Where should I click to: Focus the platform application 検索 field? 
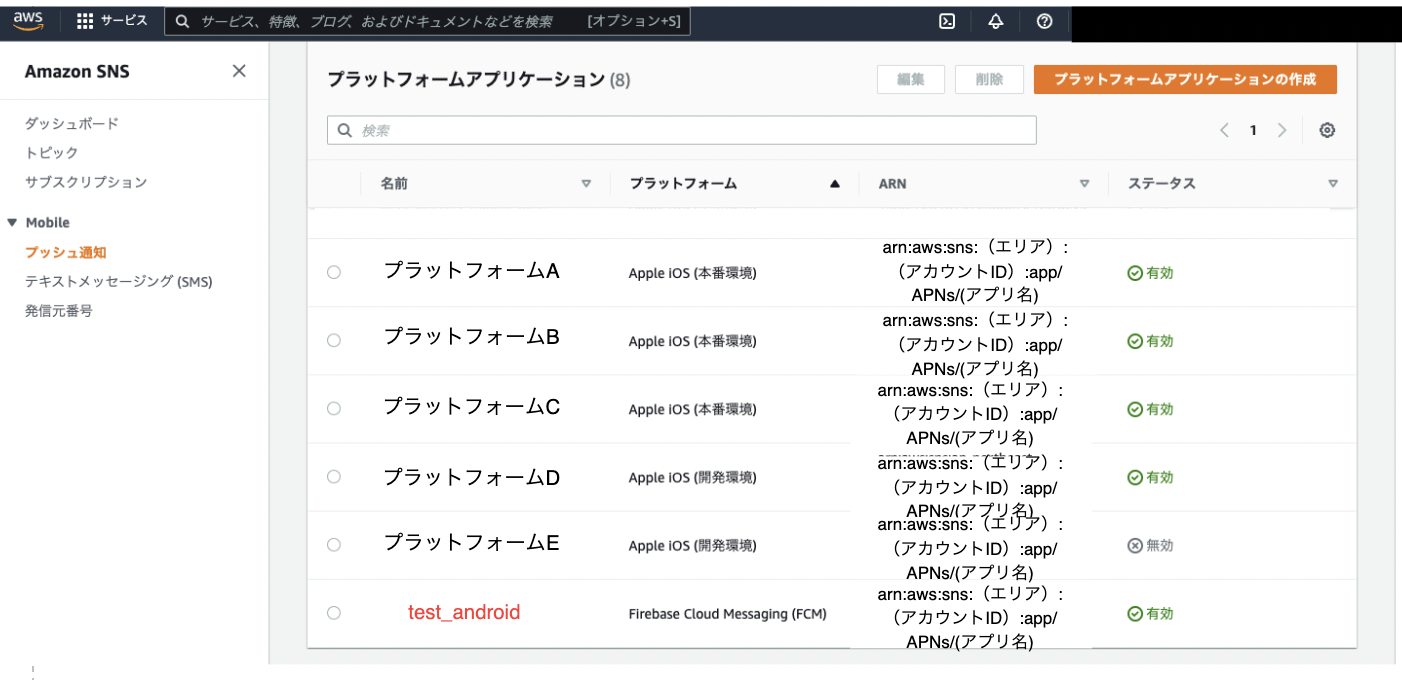coord(690,130)
